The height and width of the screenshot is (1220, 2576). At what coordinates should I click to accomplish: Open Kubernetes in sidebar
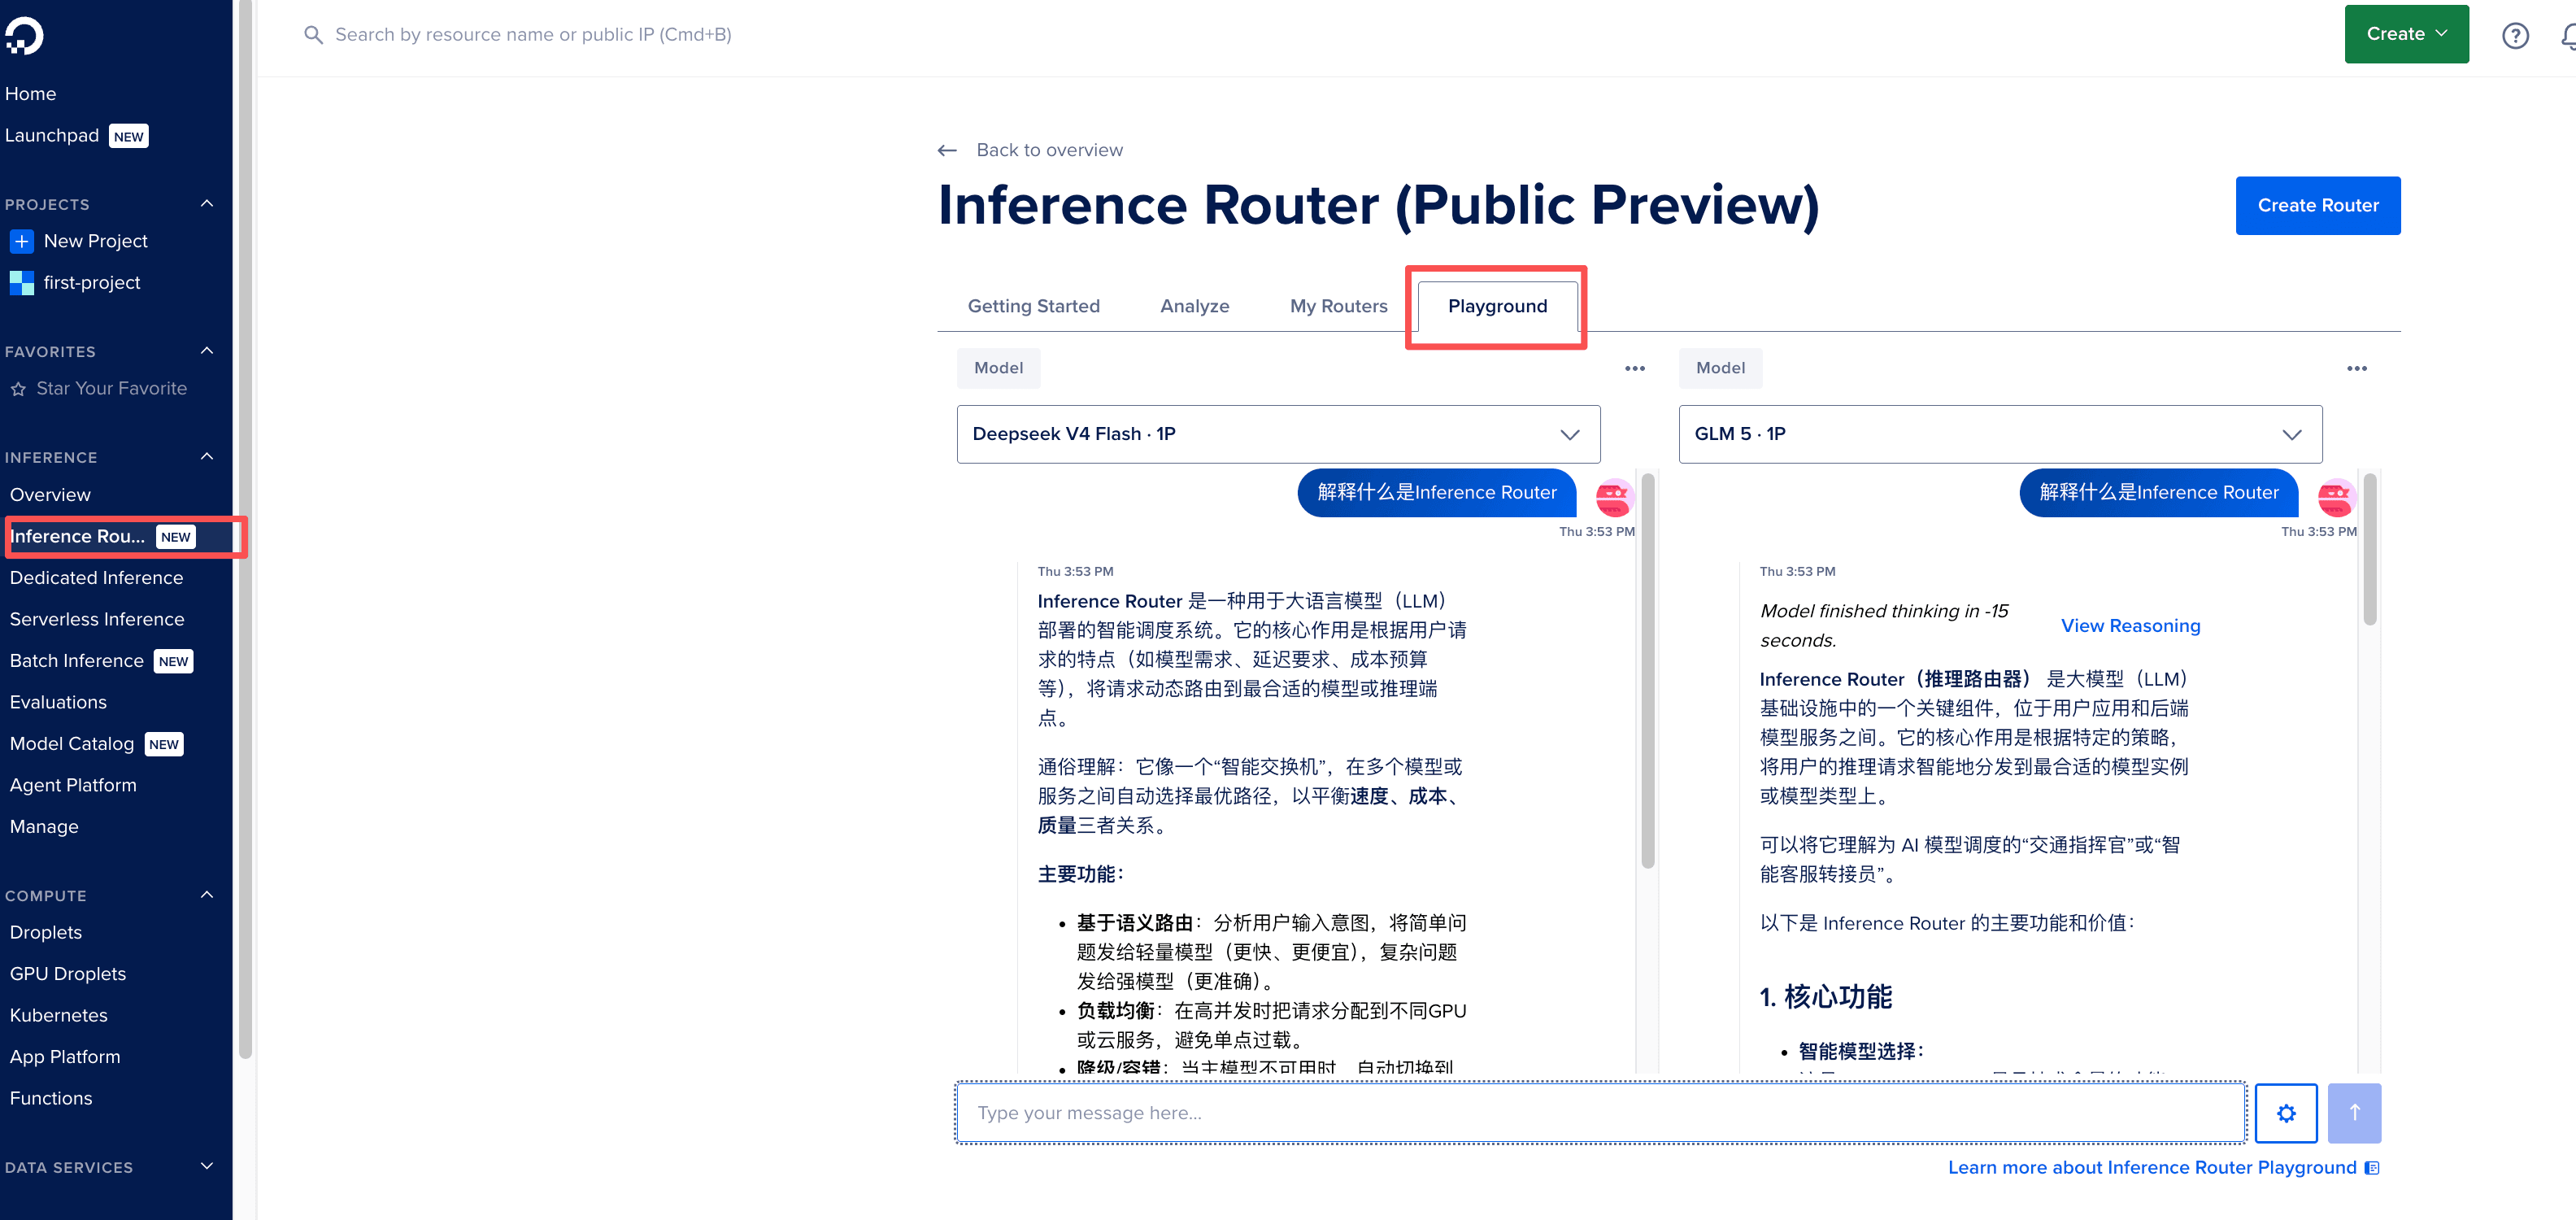(x=58, y=1016)
